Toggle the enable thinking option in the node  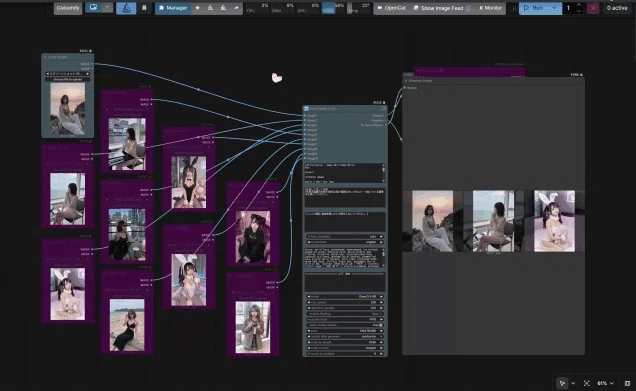(344, 314)
